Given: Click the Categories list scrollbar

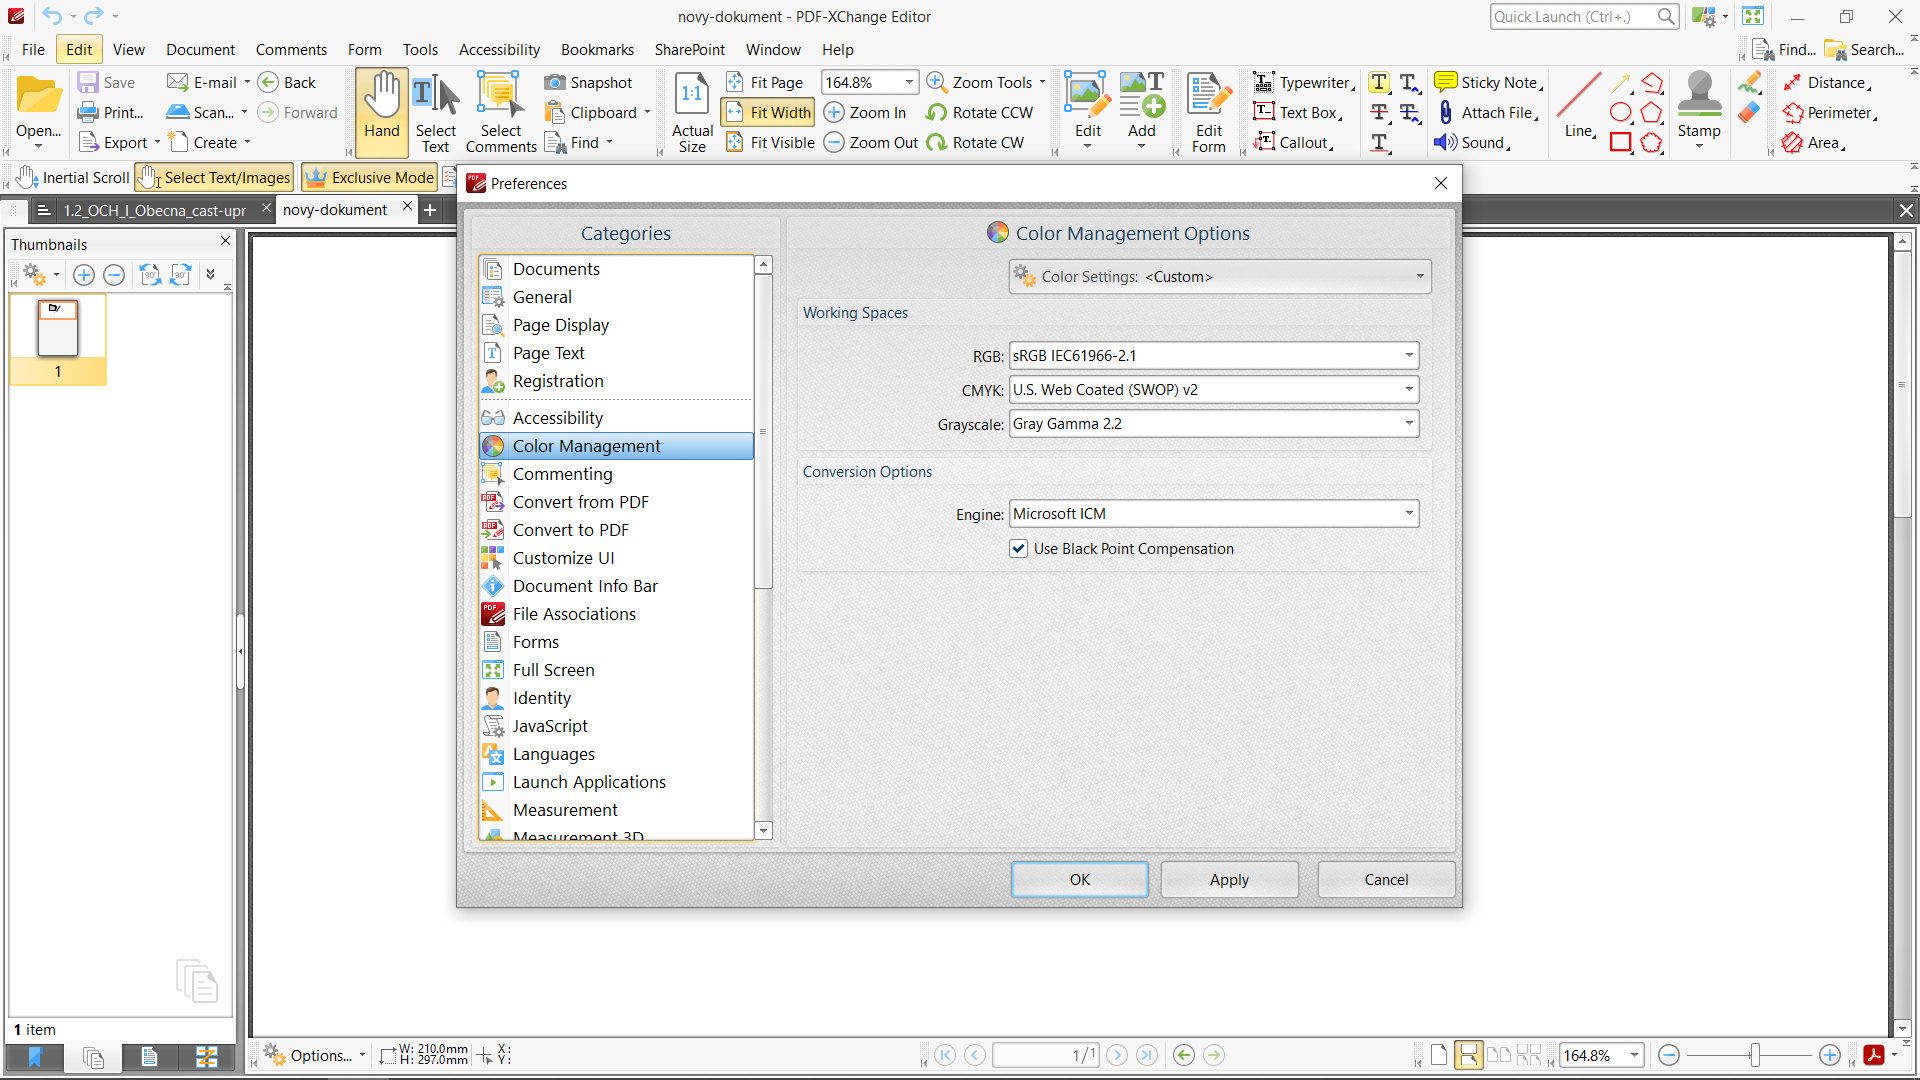Looking at the screenshot, I should [x=764, y=432].
